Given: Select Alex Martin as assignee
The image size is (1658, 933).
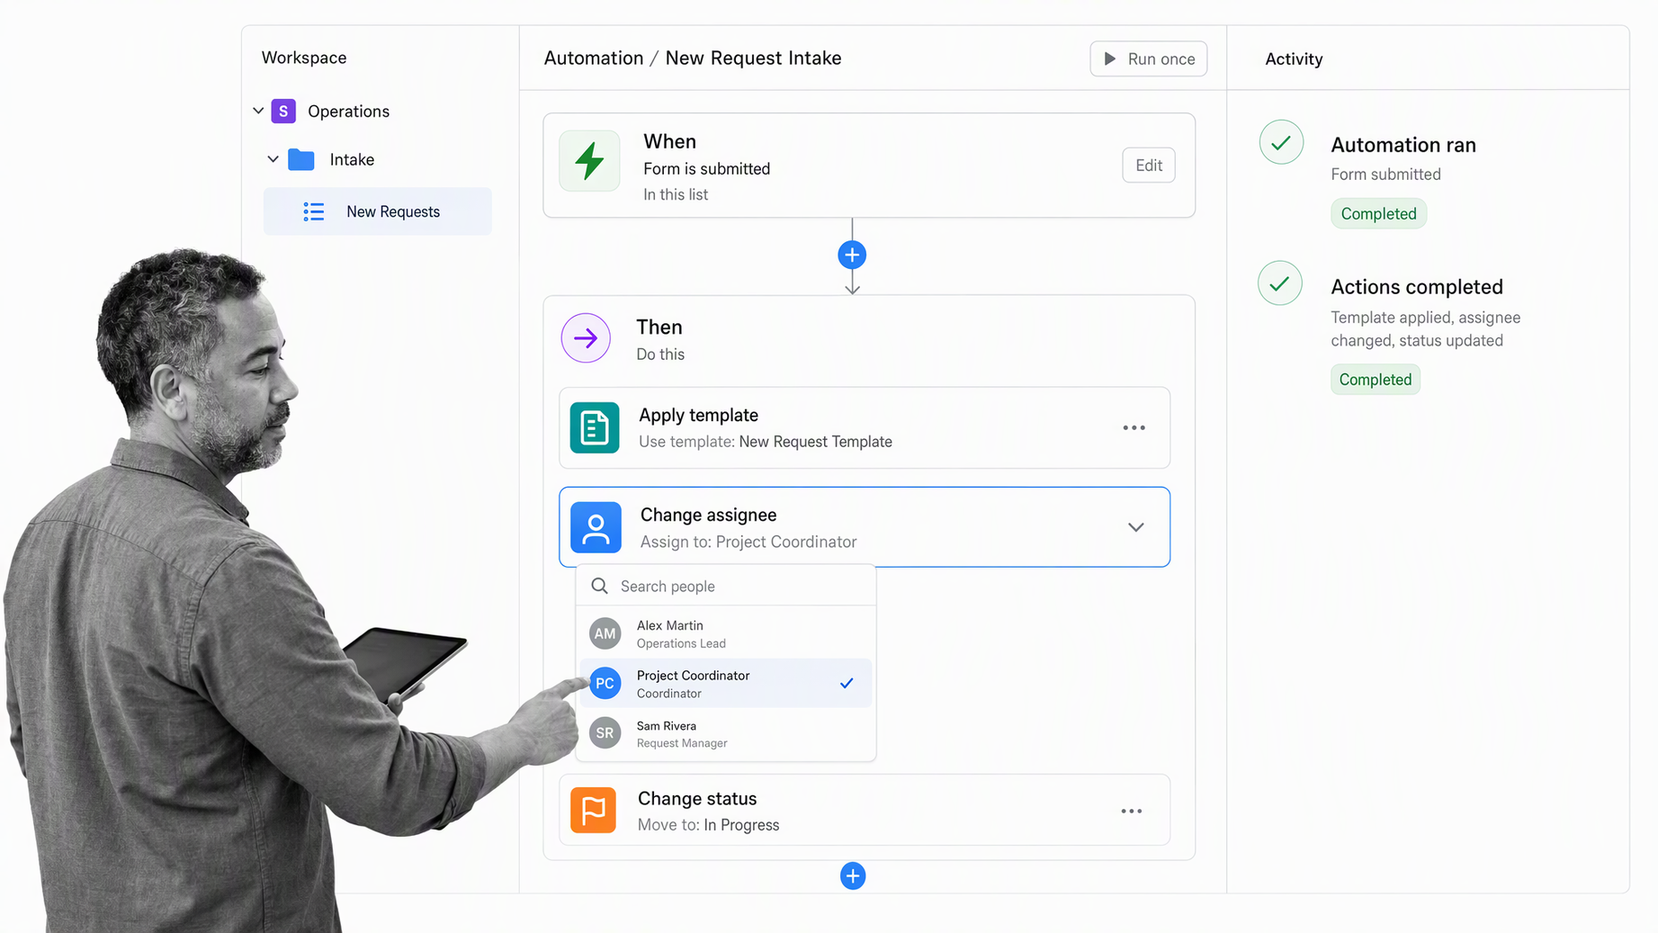Looking at the screenshot, I should coord(726,634).
